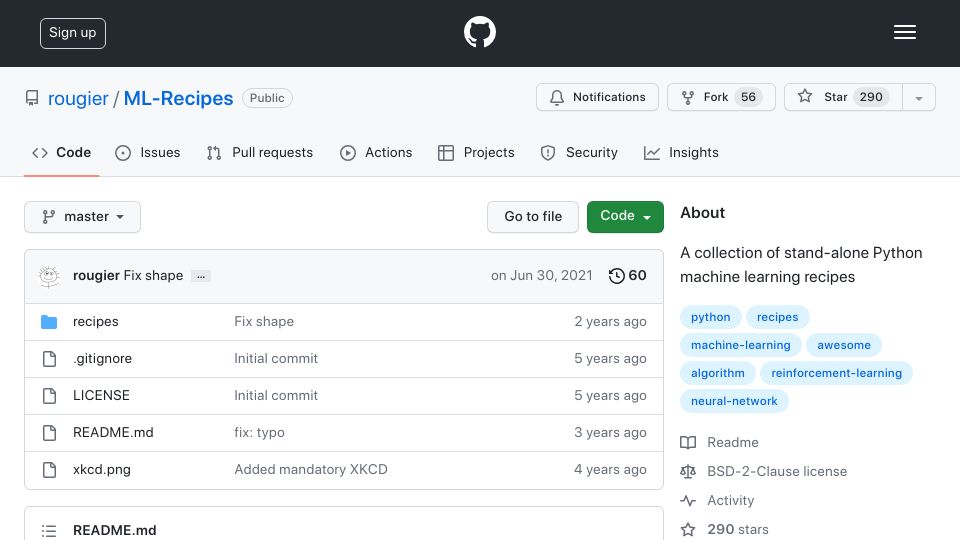Open README.md in the file list

tap(113, 432)
